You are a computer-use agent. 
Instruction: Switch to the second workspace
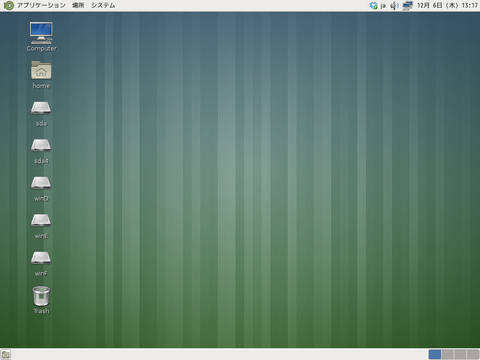click(447, 354)
